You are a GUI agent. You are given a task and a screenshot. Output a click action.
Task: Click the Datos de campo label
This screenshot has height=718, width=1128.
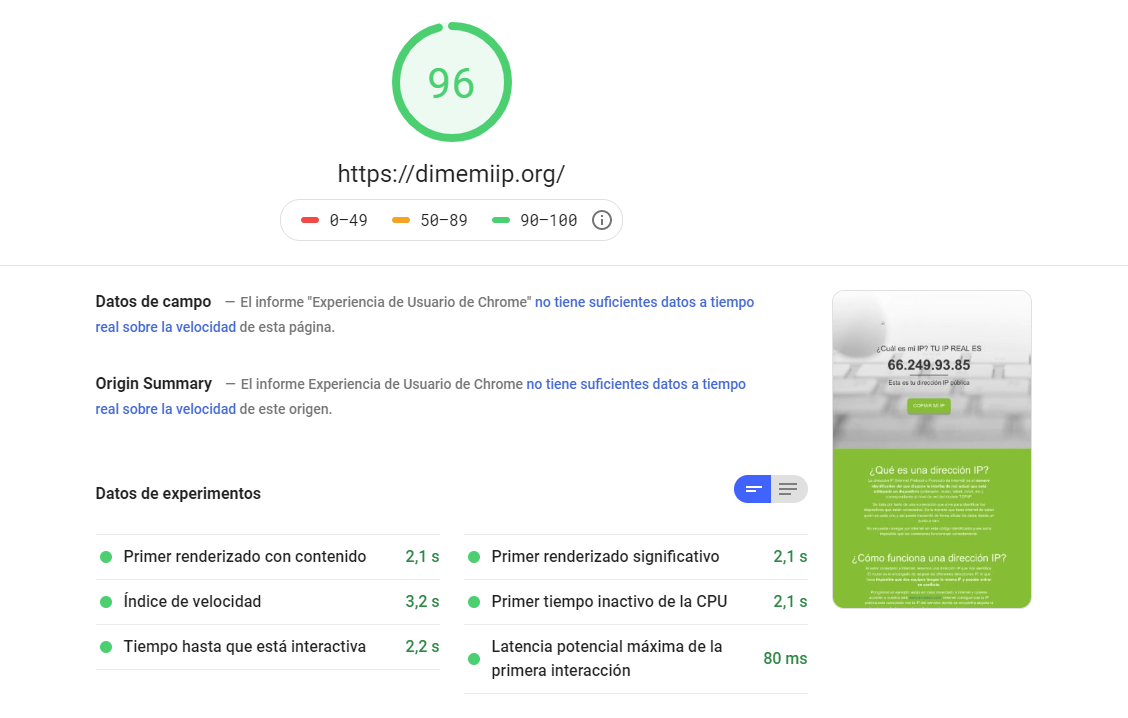pos(153,301)
